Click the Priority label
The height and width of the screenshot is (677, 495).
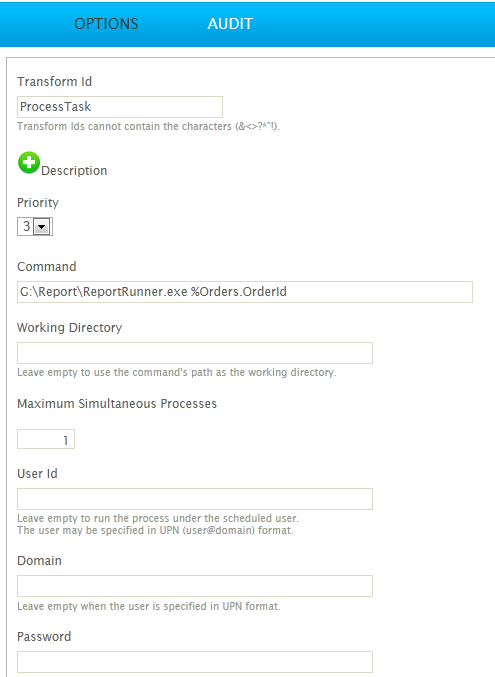38,203
